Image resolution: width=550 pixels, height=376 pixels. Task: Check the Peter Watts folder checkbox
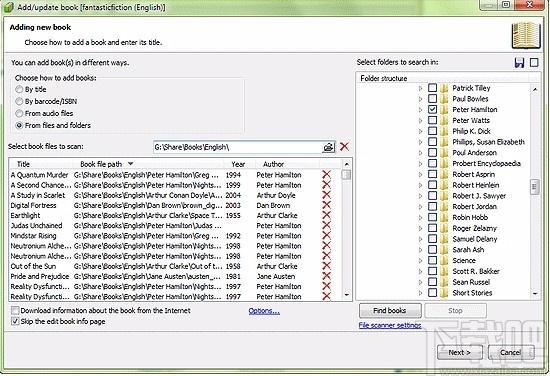coord(432,120)
